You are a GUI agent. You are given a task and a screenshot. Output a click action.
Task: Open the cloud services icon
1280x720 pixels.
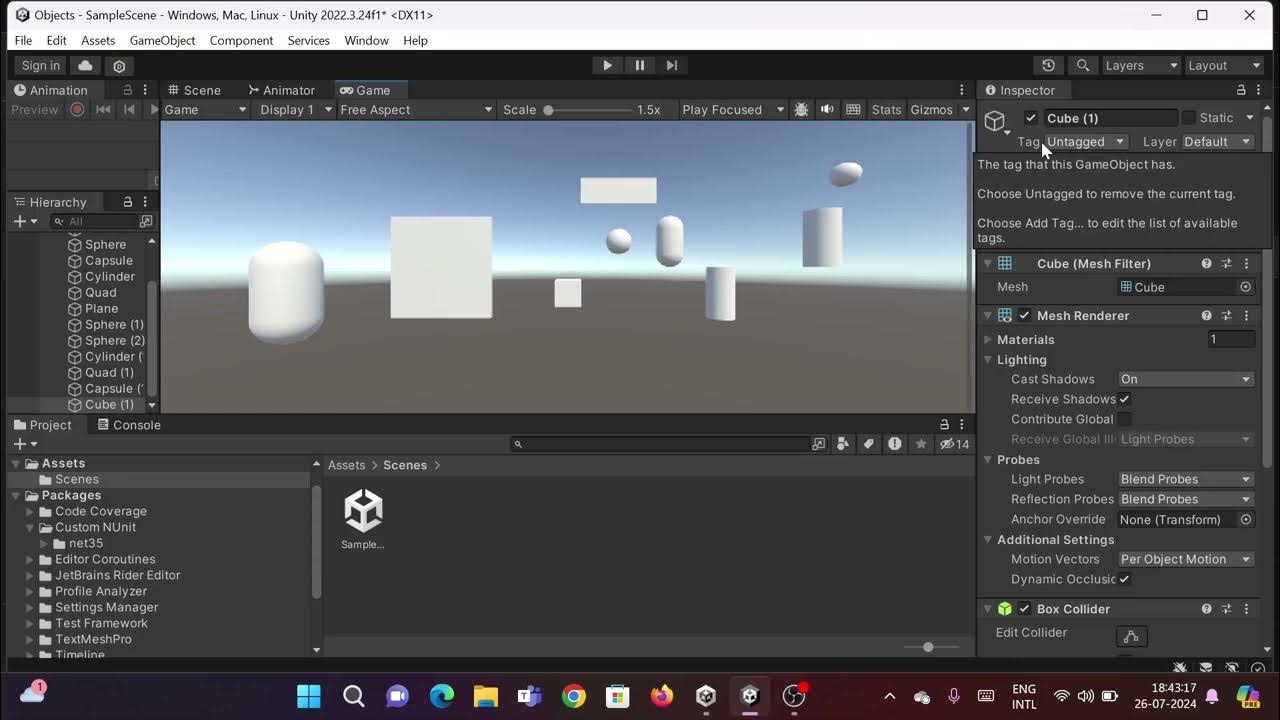(85, 66)
